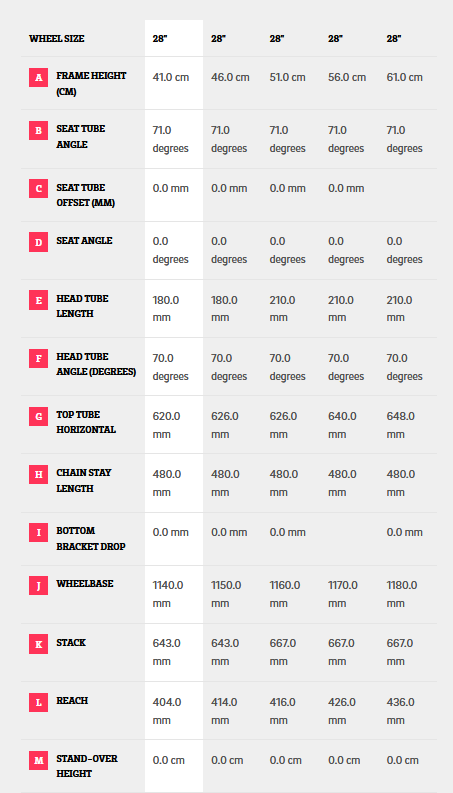Click the red B badge for Seat Tube Angle

[38, 130]
